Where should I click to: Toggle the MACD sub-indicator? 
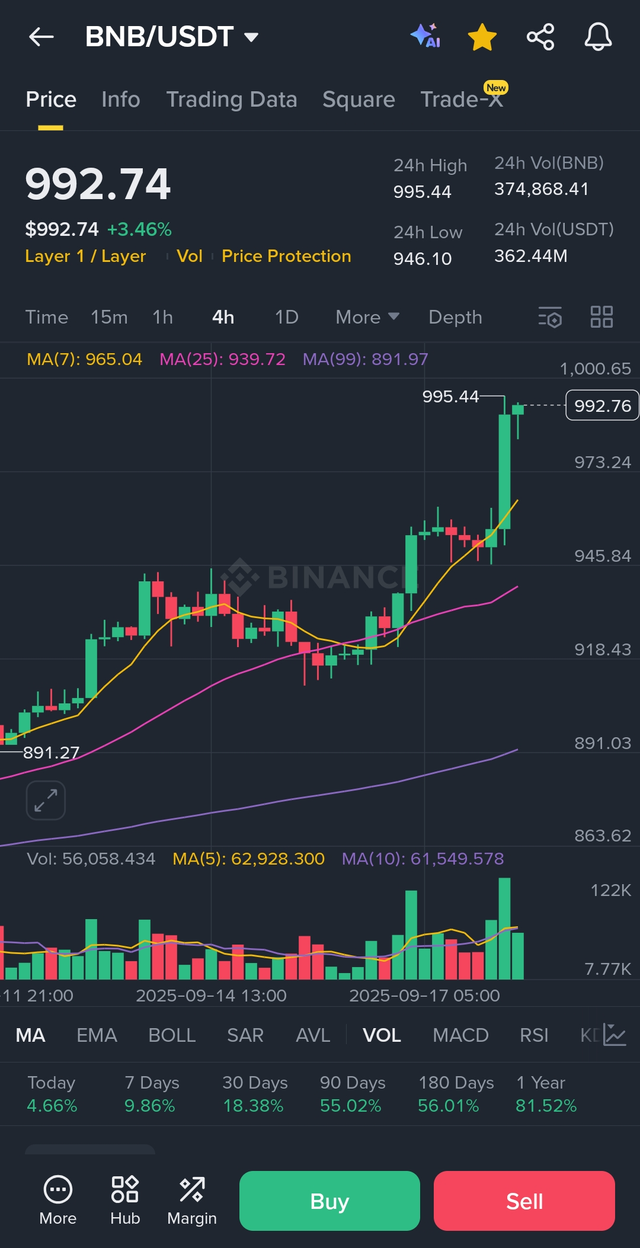[x=461, y=1035]
